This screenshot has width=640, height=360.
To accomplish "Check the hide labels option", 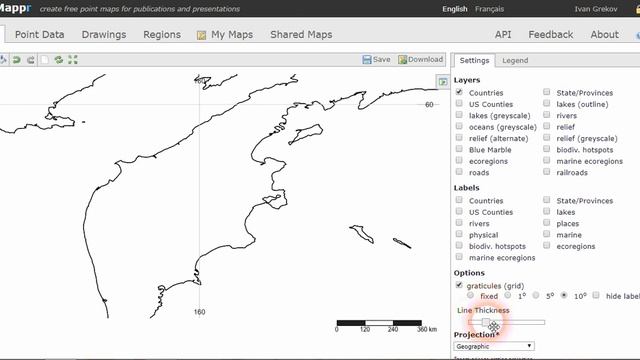I will point(596,295).
